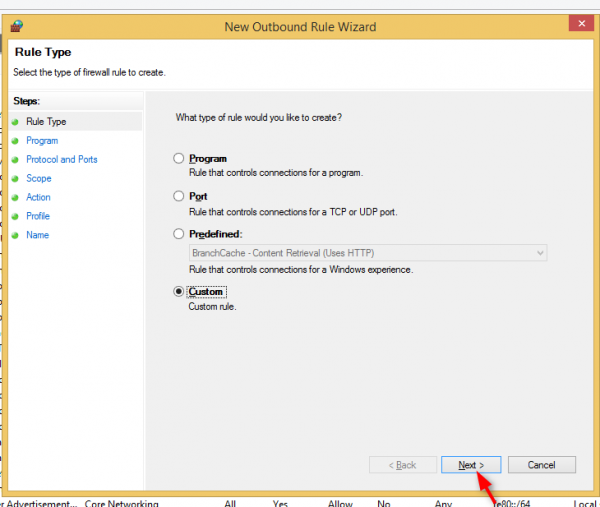Click the firewall wizard title bar icon
600x507 pixels.
(x=16, y=26)
